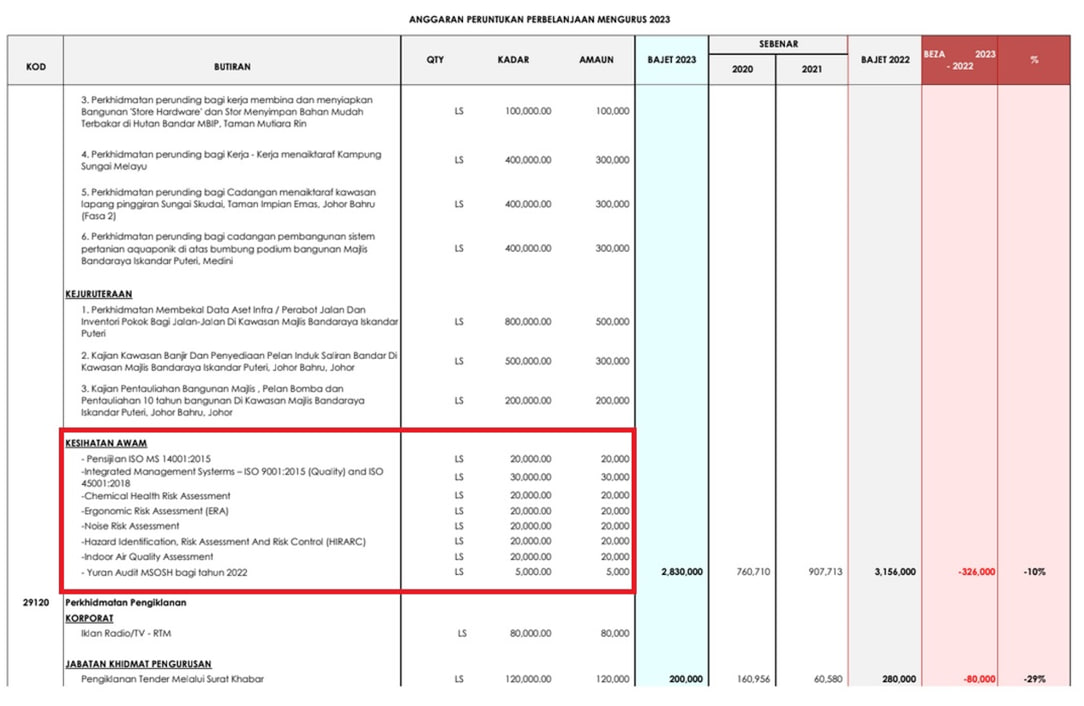Image resolution: width=1084 pixels, height=706 pixels.
Task: Select the BAJET 2022 header cell
Action: (885, 60)
